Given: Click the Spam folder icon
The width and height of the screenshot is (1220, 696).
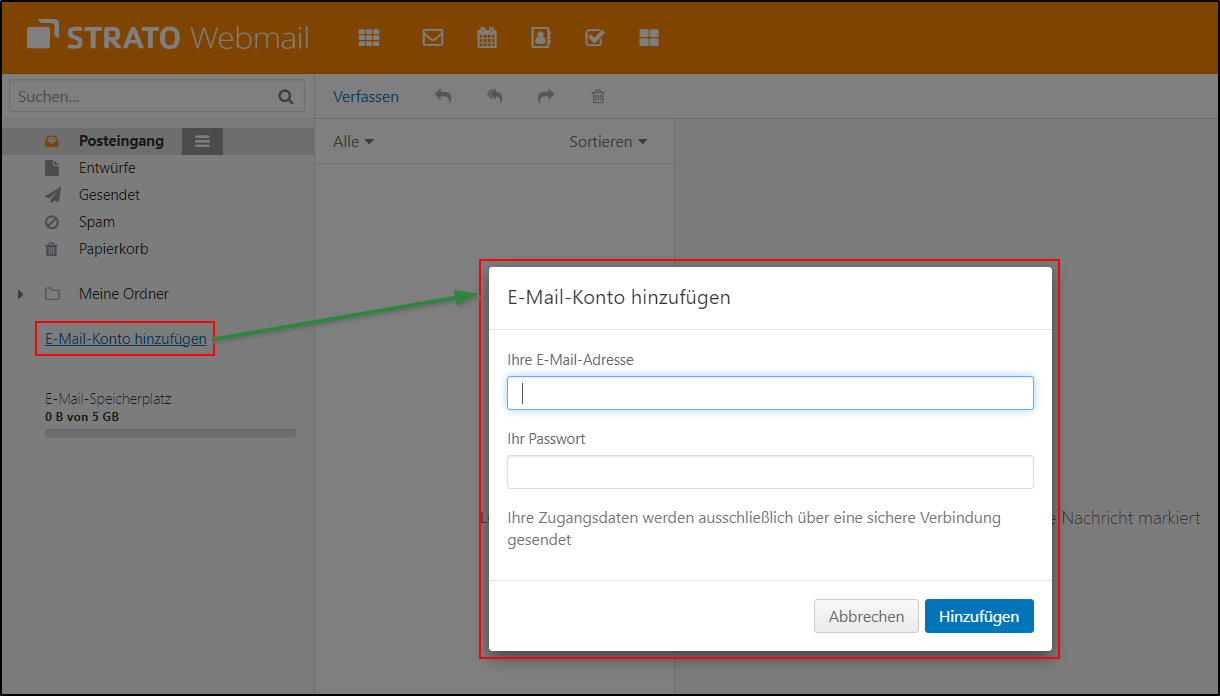Looking at the screenshot, I should [51, 221].
